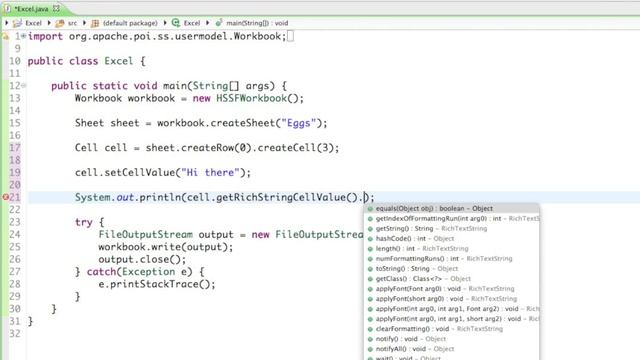Click green method icon beside getString()

click(x=370, y=229)
